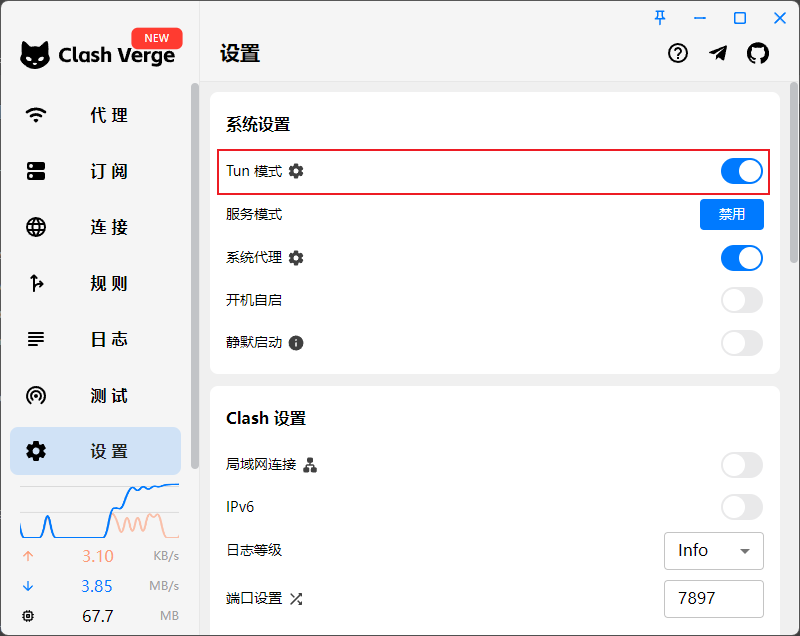Click the traffic graph in the sidebar
Screen dimensions: 800x636
pyautogui.click(x=99, y=511)
